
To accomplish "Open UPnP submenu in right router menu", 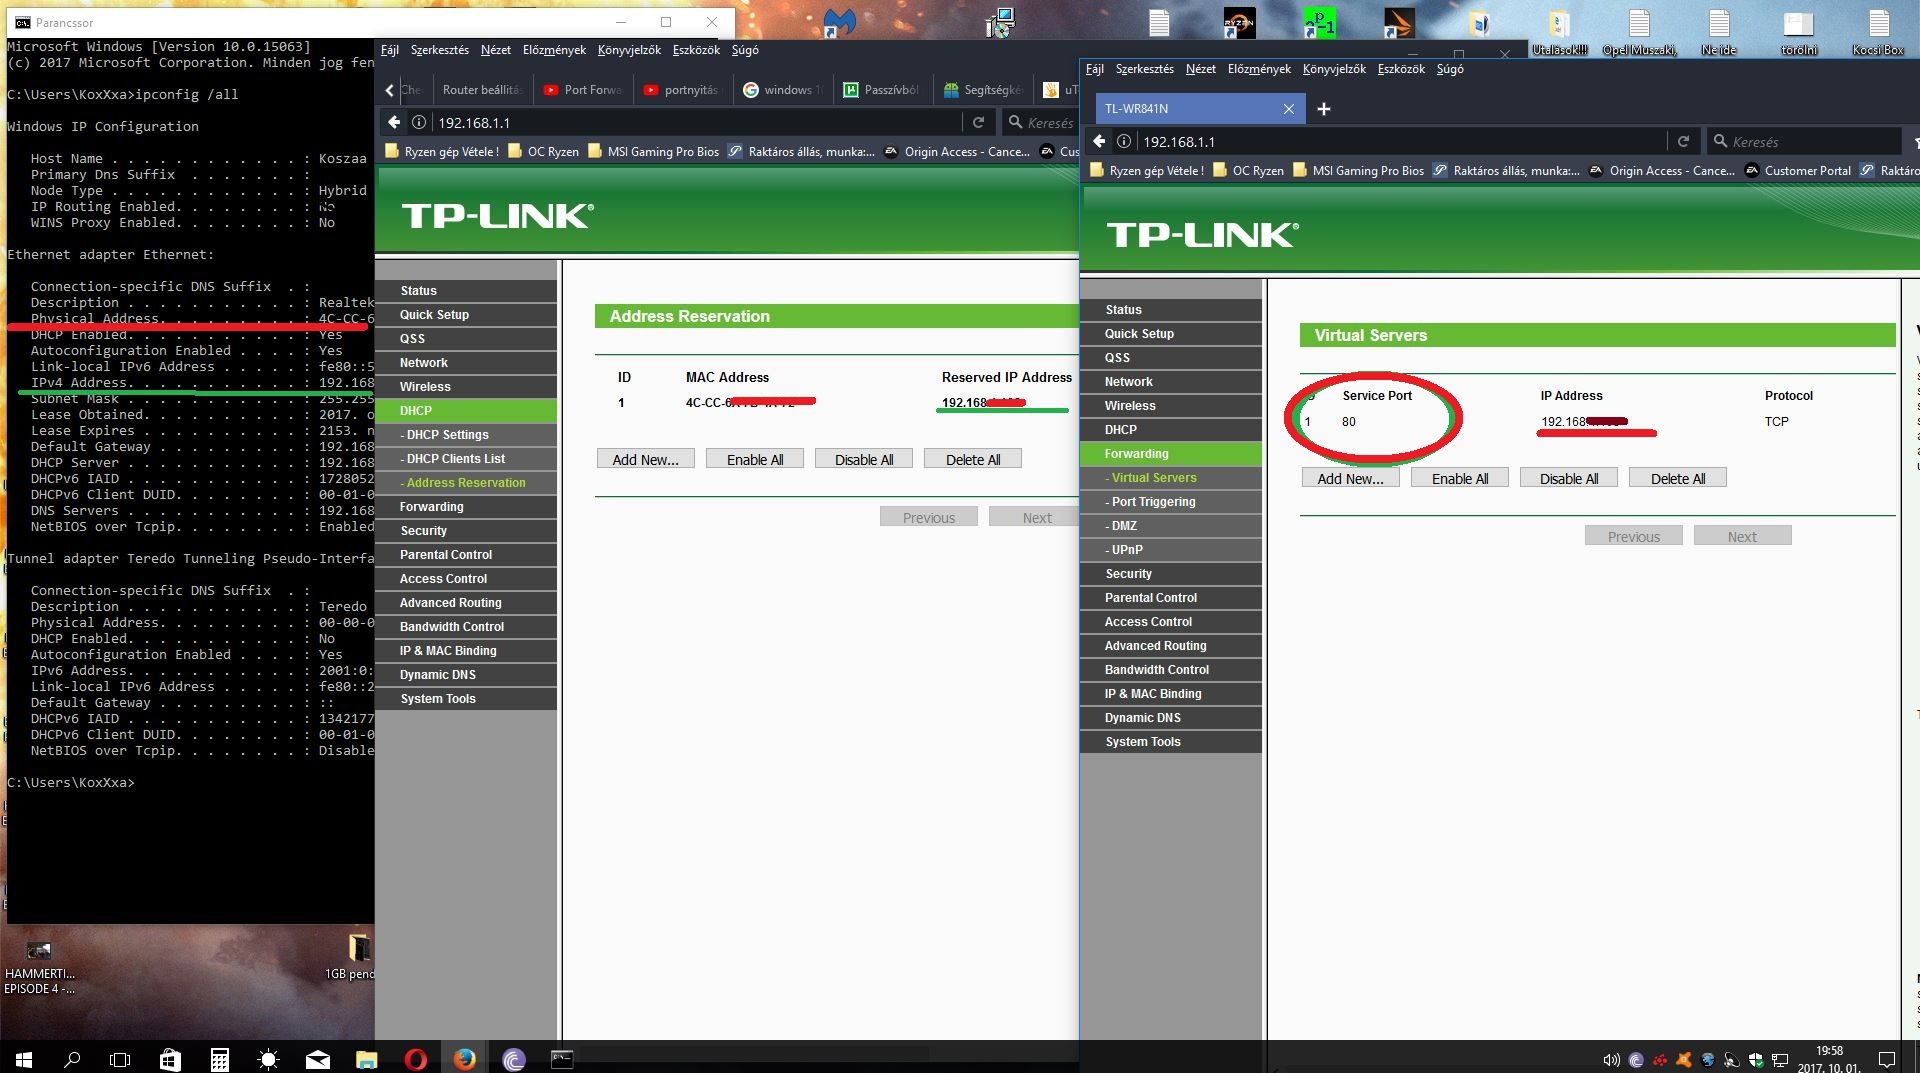I will (1171, 550).
